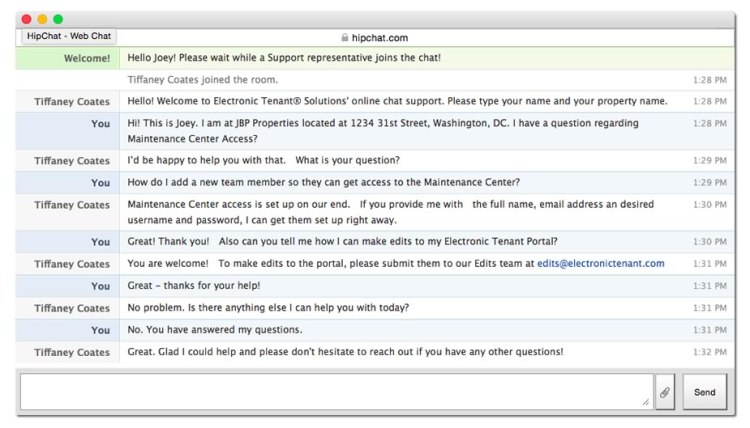
Task: Click "You" beside "No. You have answered my questions."
Action: pos(100,330)
